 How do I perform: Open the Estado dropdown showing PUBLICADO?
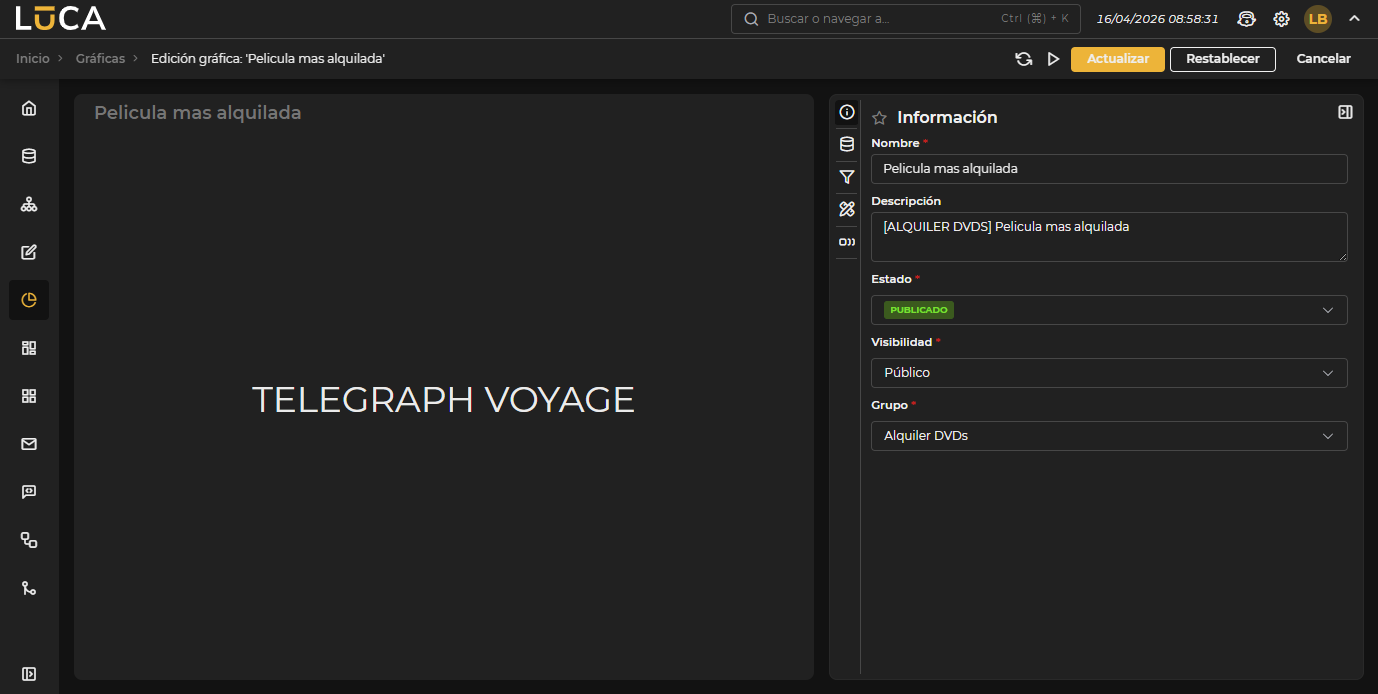pyautogui.click(x=1109, y=310)
